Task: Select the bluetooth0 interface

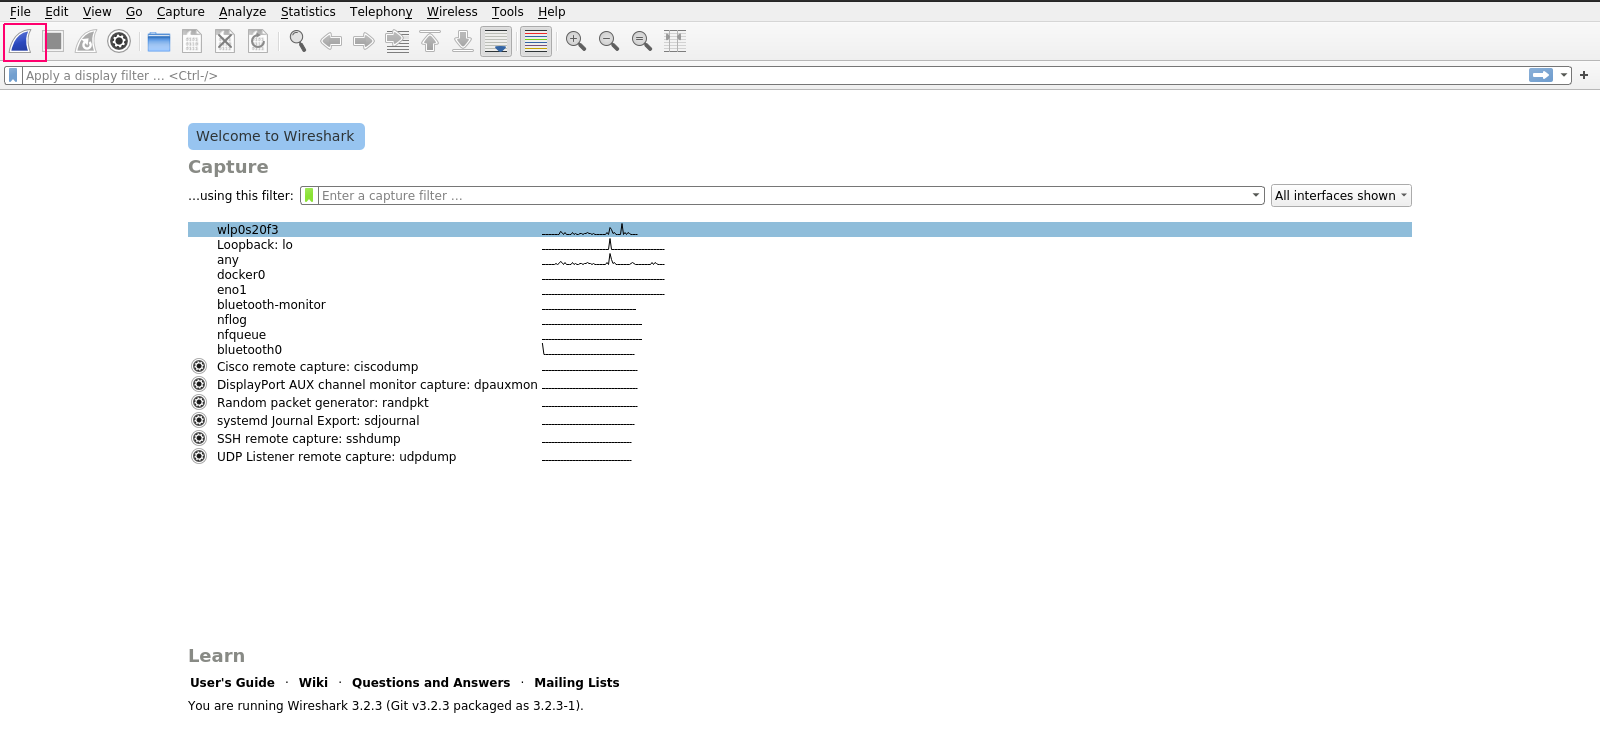Action: tap(800, 349)
